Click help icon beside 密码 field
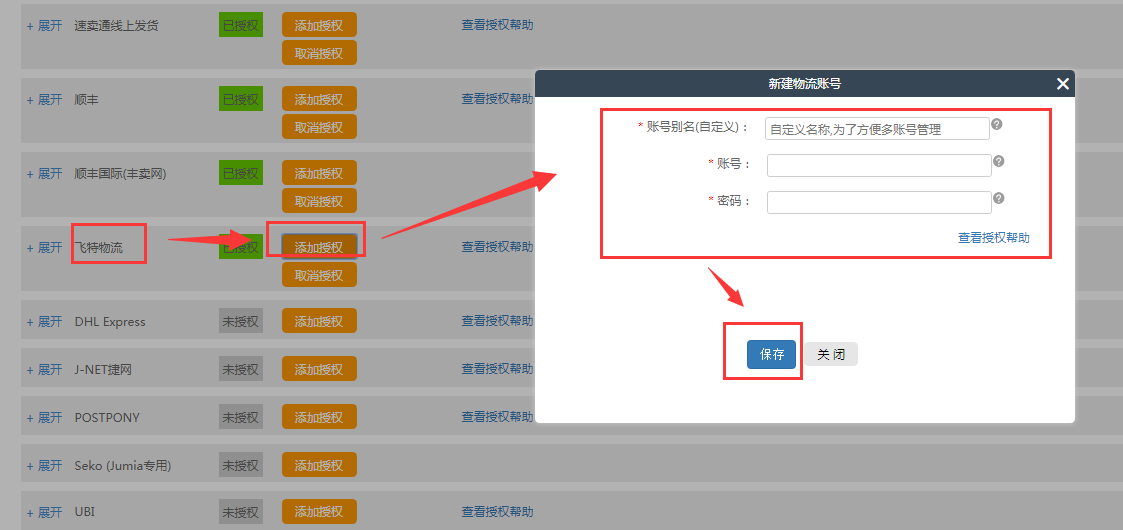This screenshot has width=1123, height=530. [x=998, y=198]
